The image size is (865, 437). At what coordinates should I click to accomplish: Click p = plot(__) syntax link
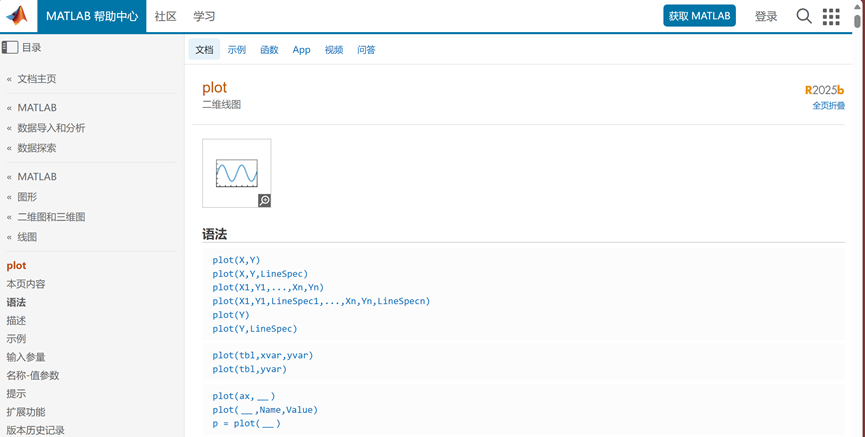click(x=247, y=424)
